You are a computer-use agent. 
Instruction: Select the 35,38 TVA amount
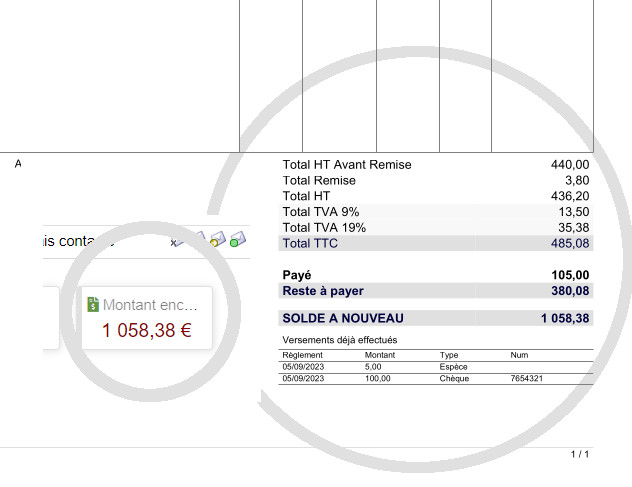click(574, 227)
